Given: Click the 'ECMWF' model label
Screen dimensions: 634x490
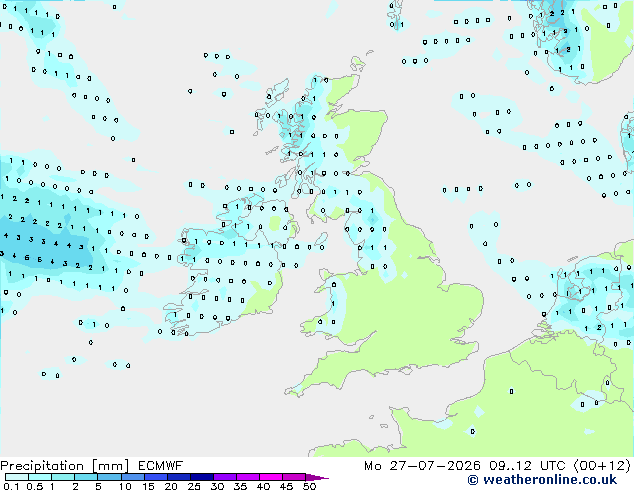Looking at the screenshot, I should coord(161,466).
